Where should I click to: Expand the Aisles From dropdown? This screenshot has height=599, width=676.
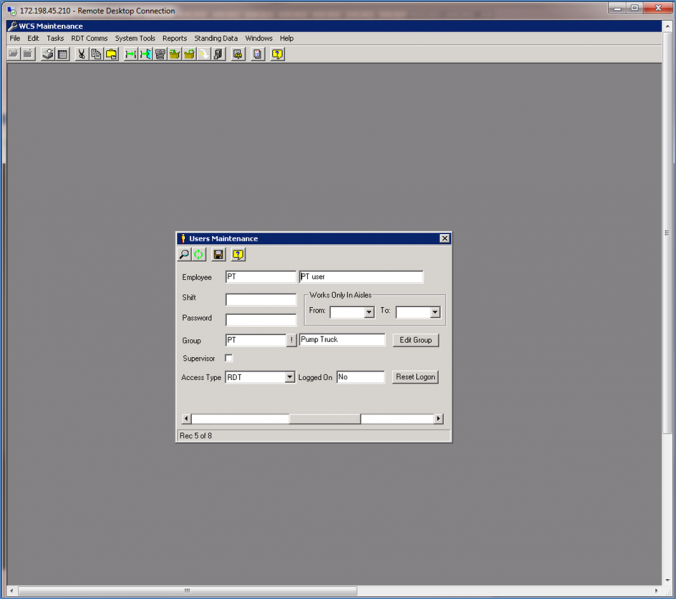(369, 312)
